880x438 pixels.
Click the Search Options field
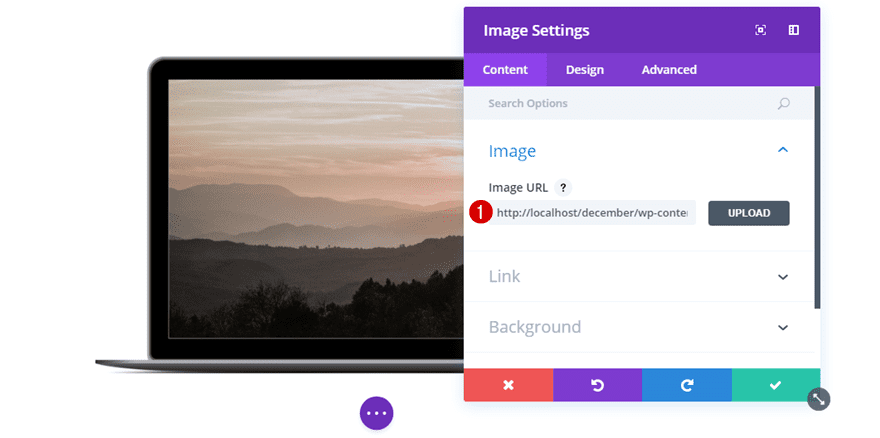(x=639, y=103)
